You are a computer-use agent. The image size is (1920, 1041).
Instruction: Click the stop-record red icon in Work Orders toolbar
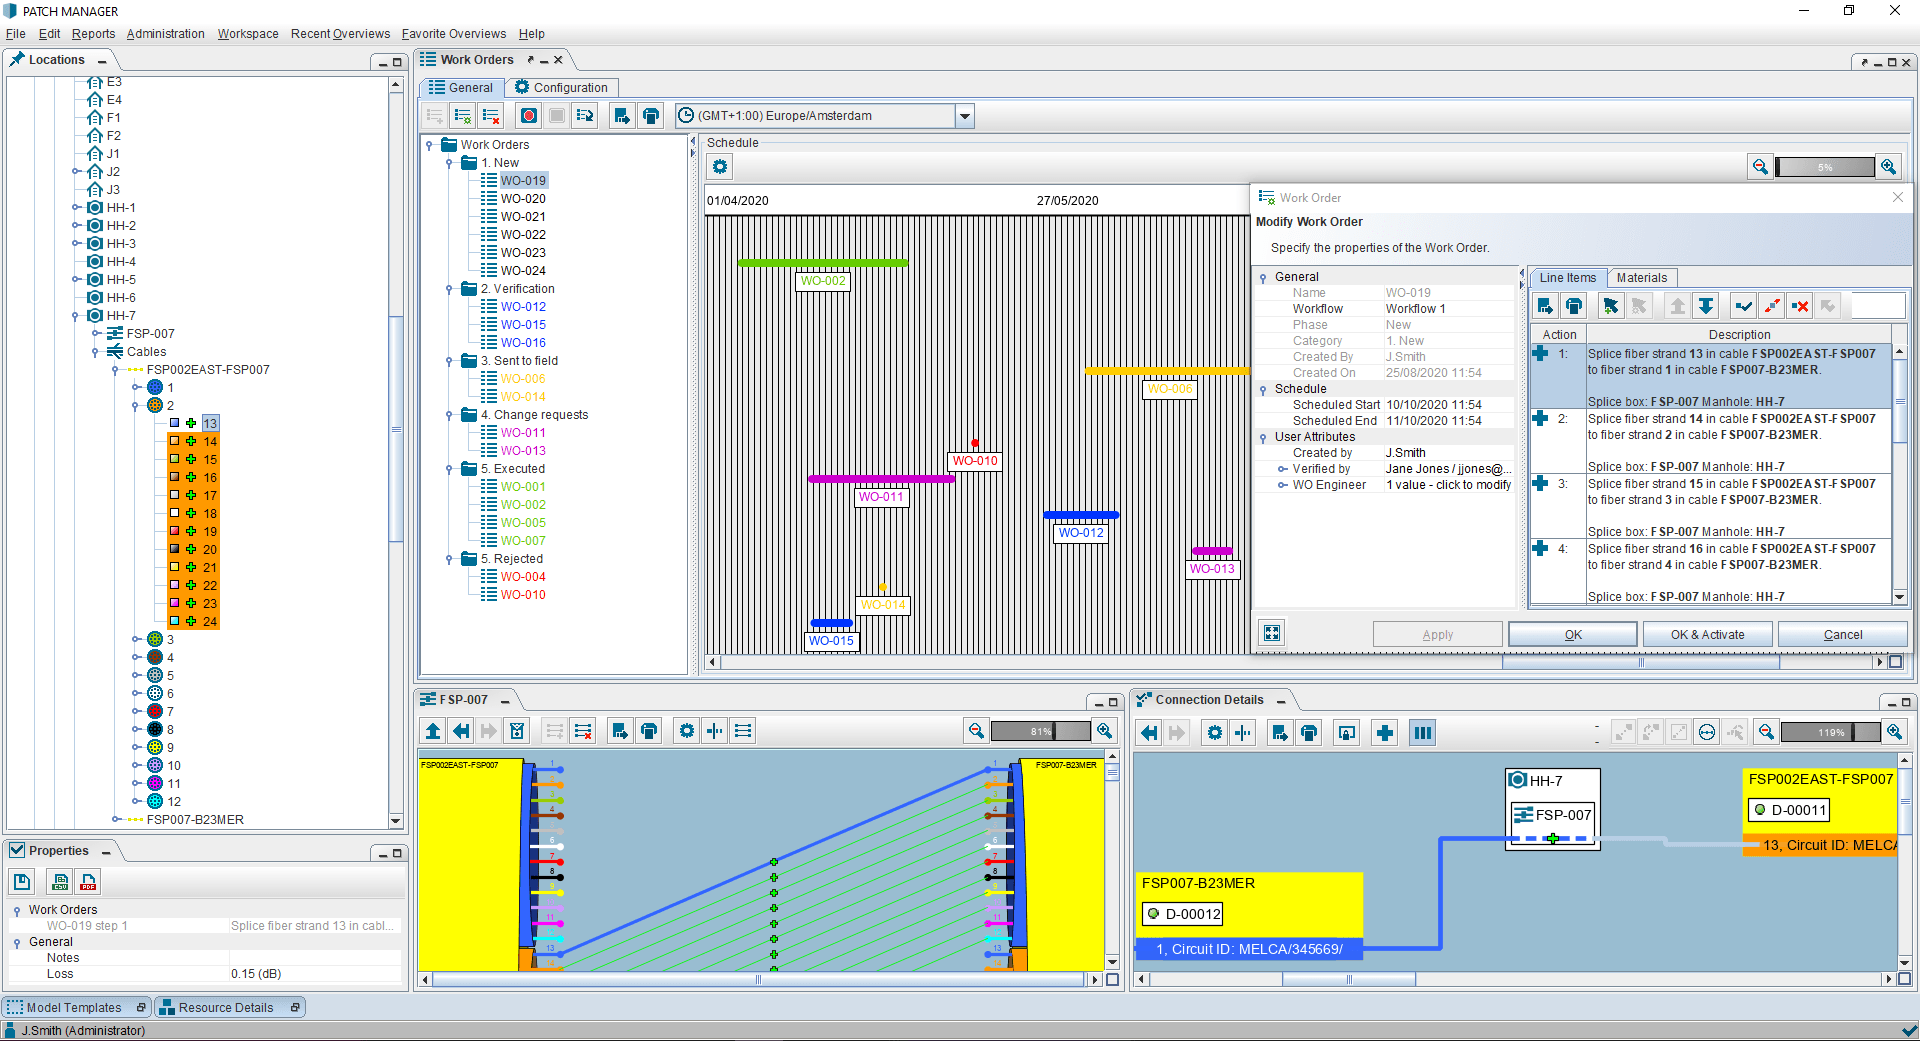[529, 116]
